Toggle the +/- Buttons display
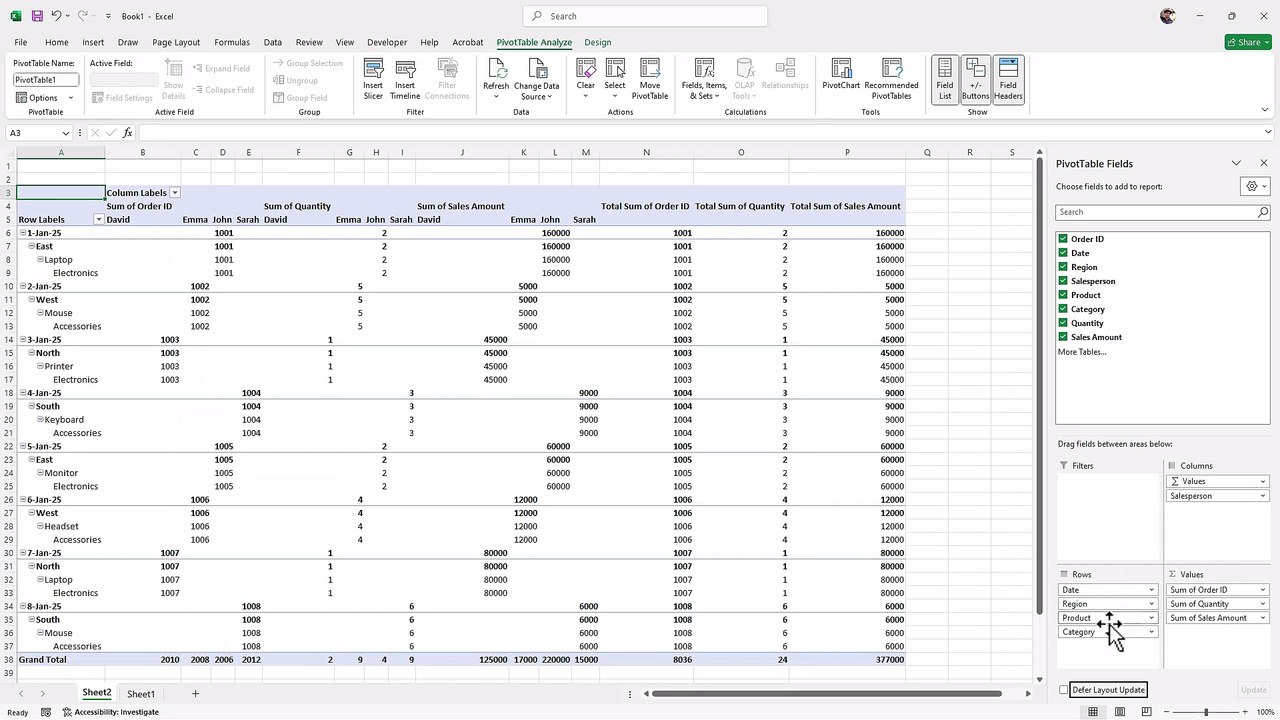 [x=976, y=79]
